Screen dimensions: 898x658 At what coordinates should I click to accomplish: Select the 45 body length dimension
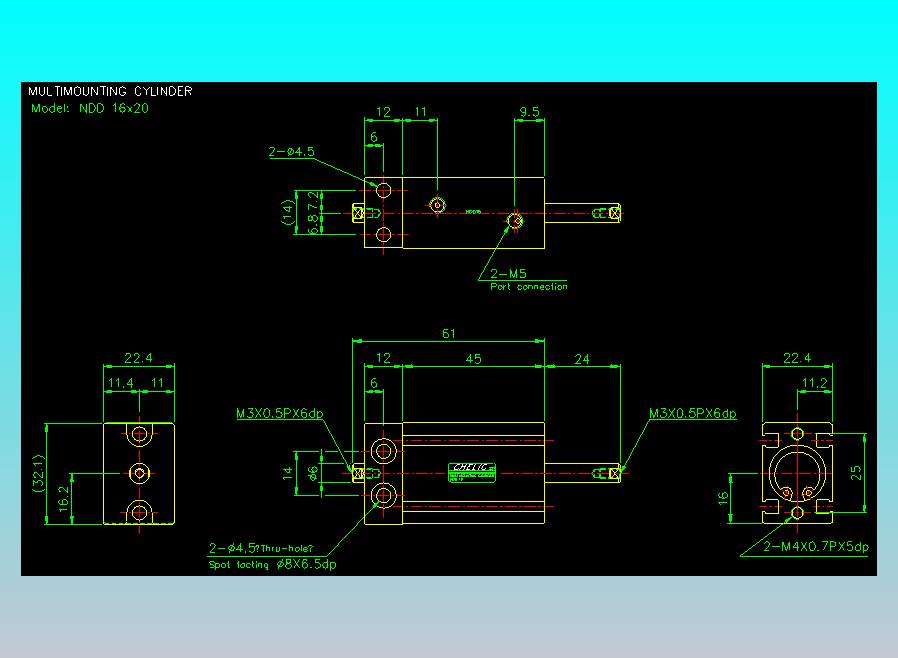point(474,359)
